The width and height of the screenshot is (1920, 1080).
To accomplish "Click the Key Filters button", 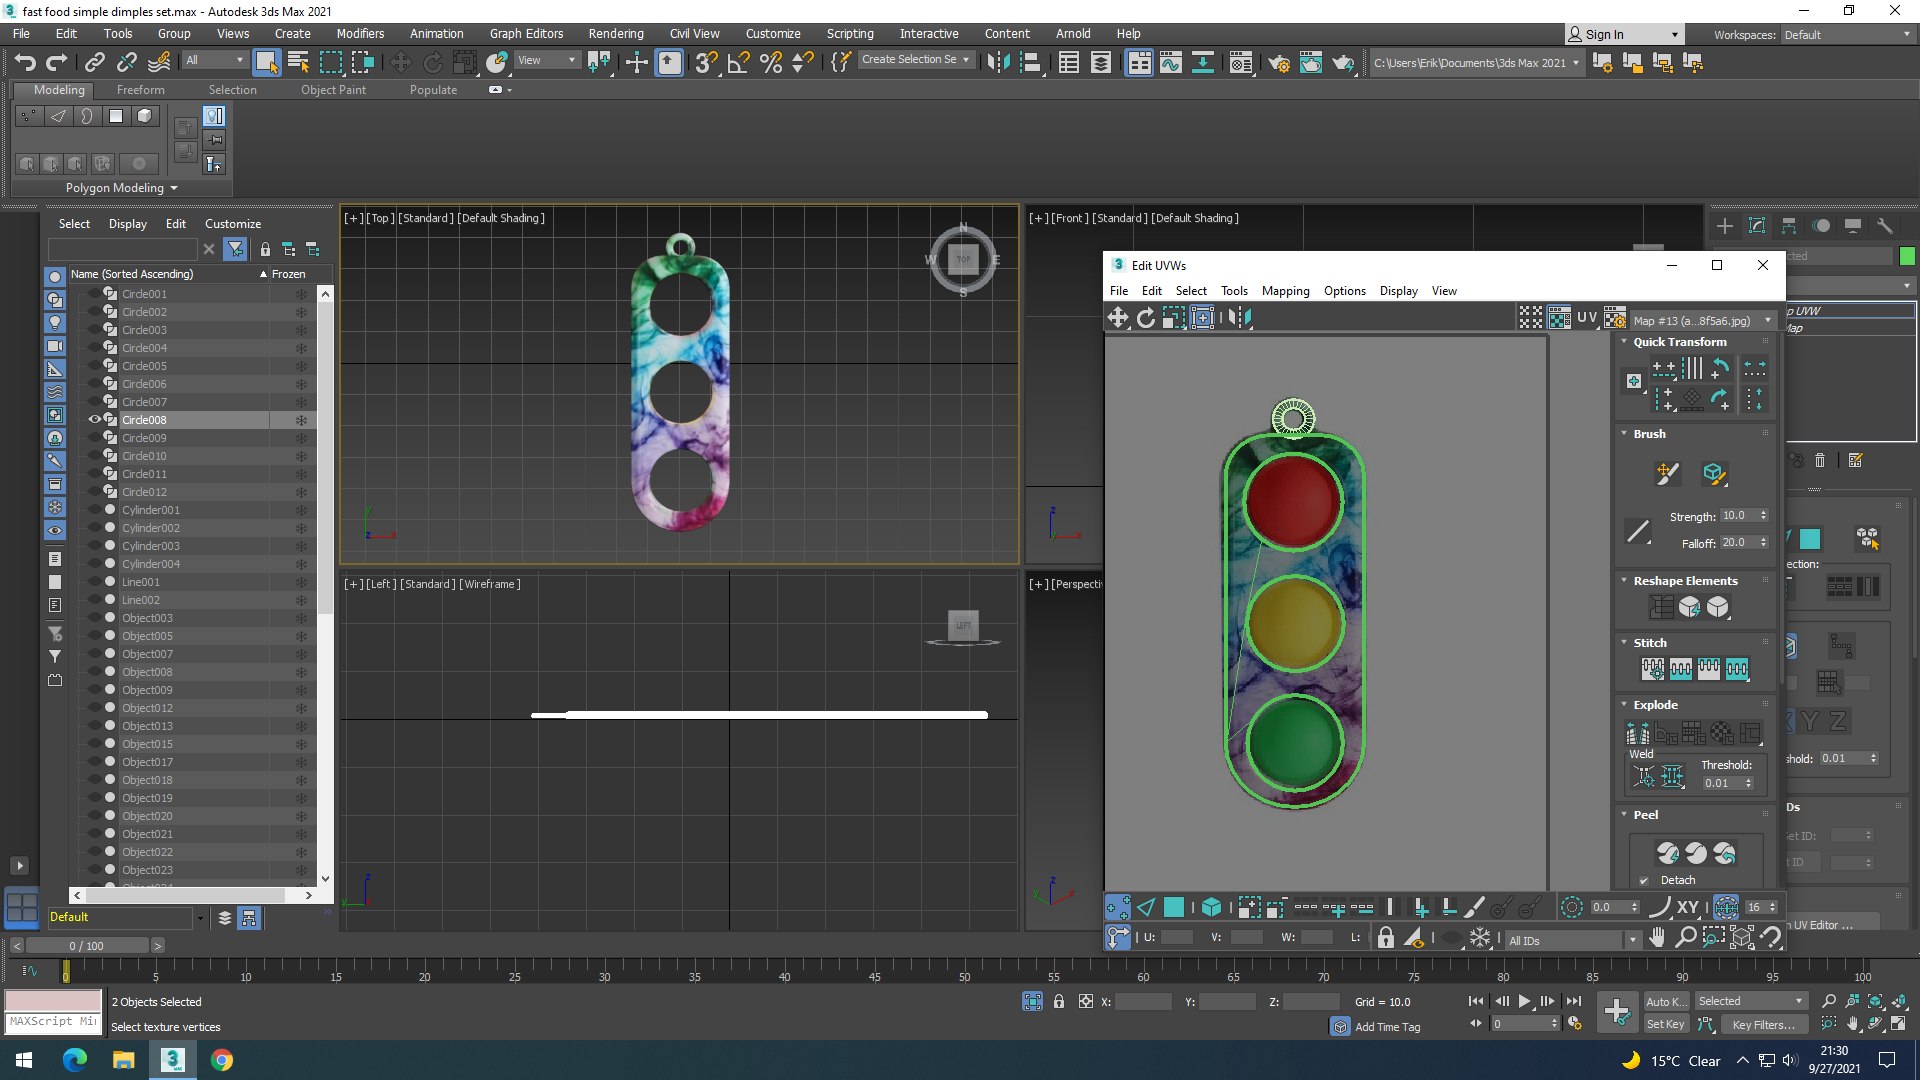I will tap(1763, 1024).
